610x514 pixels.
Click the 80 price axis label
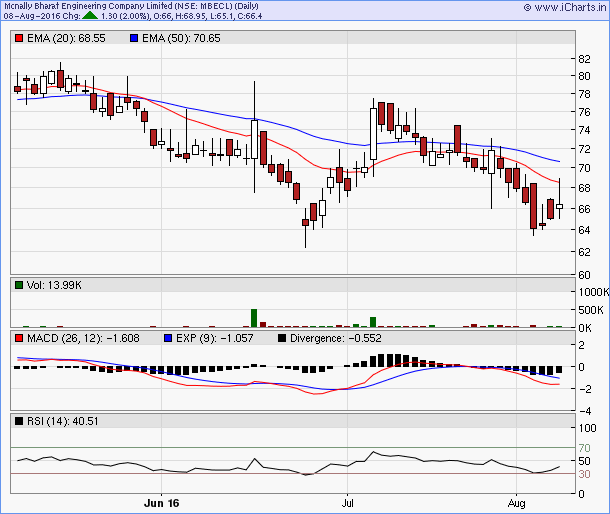coord(584,76)
